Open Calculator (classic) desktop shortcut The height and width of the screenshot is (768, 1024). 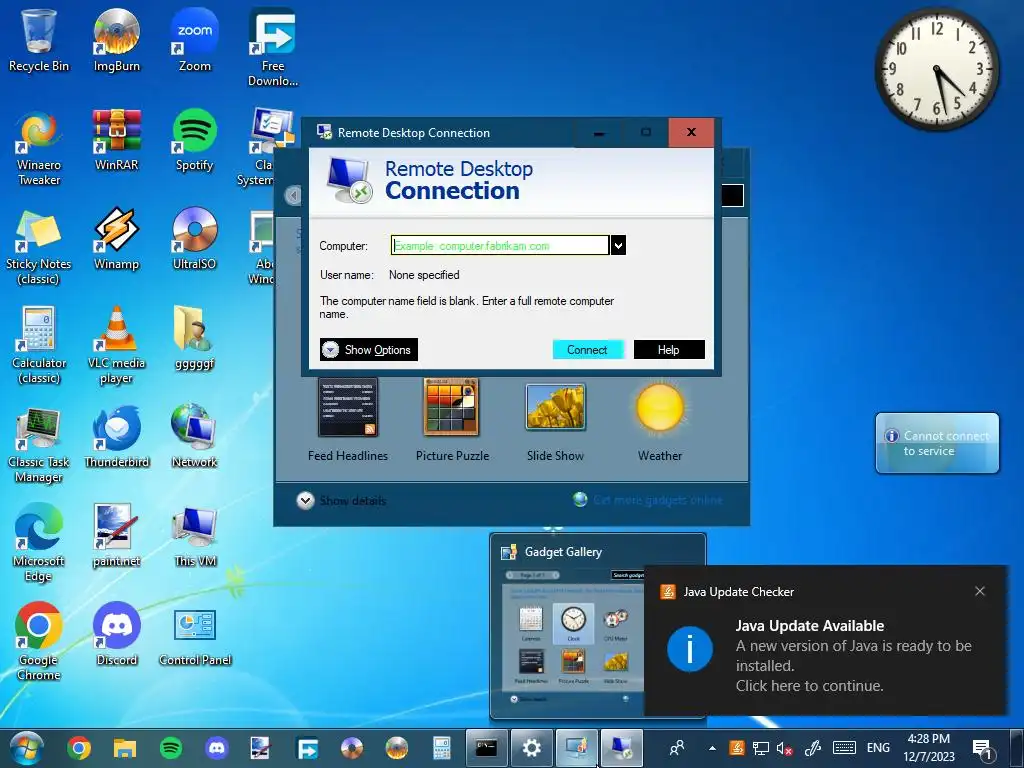click(x=39, y=346)
